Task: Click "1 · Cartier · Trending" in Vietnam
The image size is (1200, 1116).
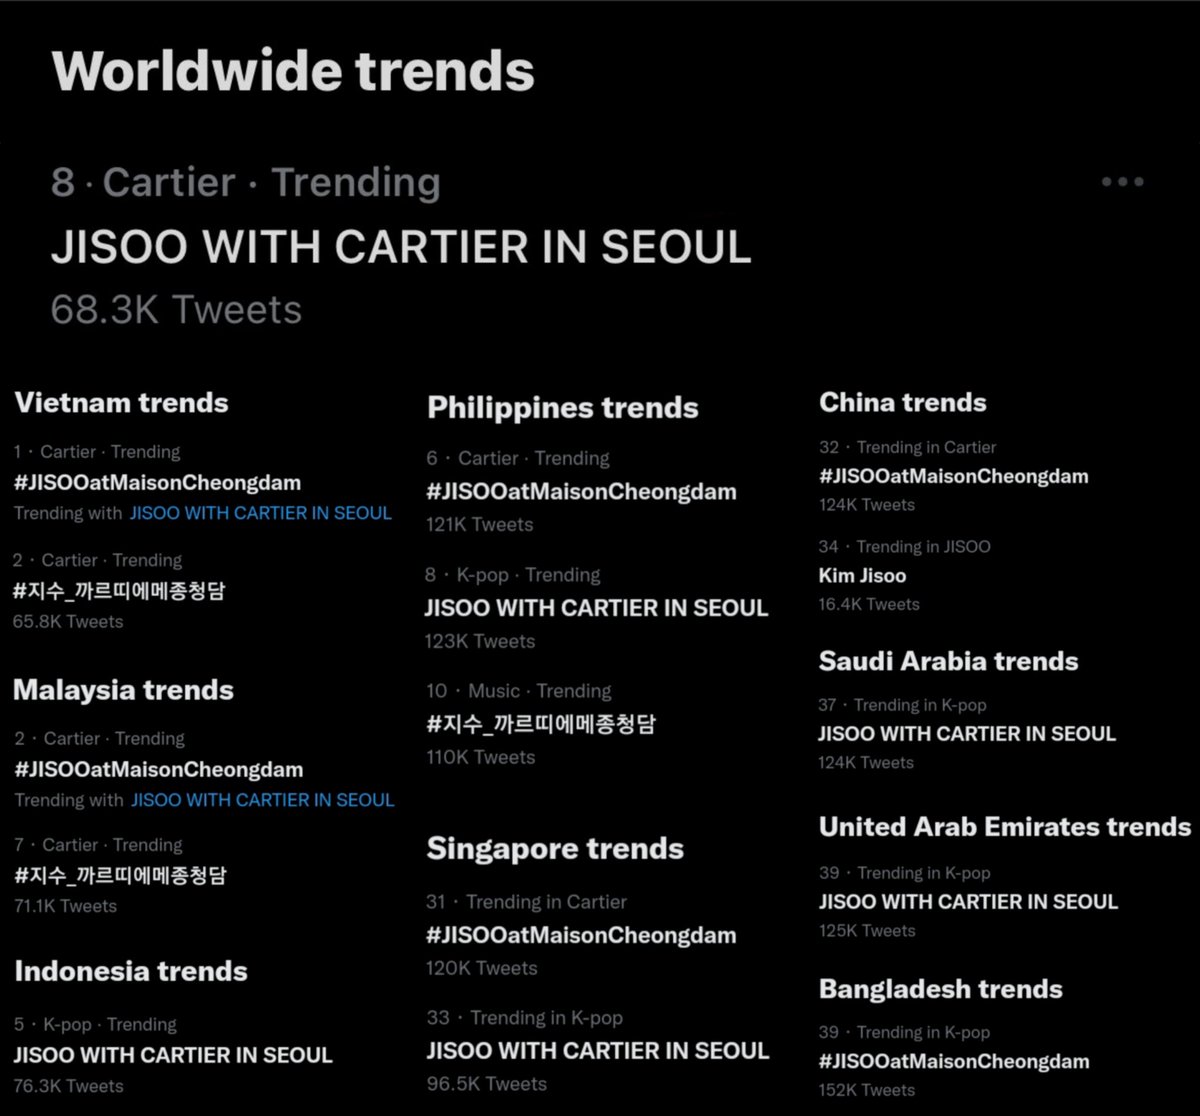Action: [97, 452]
